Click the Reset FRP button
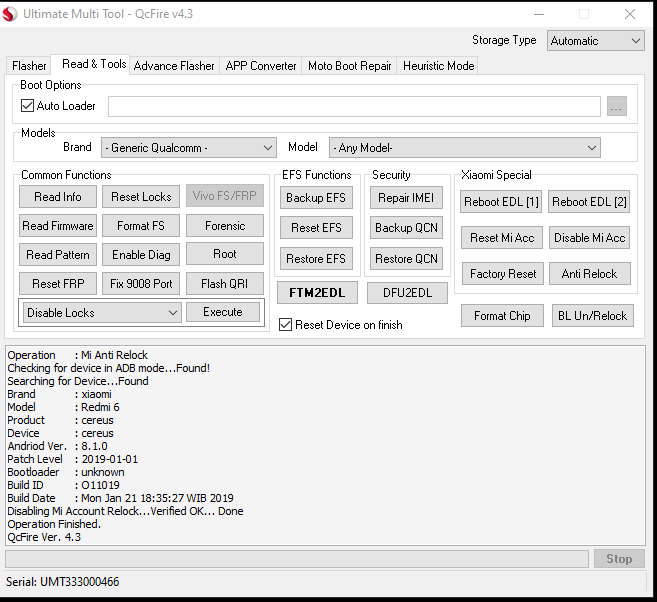 58,284
